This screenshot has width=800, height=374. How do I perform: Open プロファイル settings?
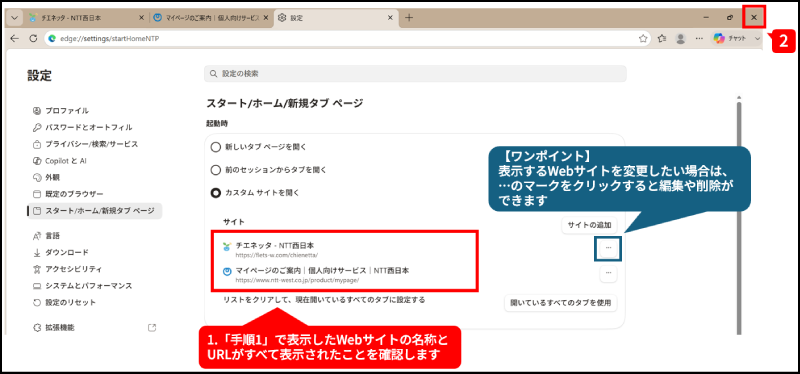[x=67, y=111]
